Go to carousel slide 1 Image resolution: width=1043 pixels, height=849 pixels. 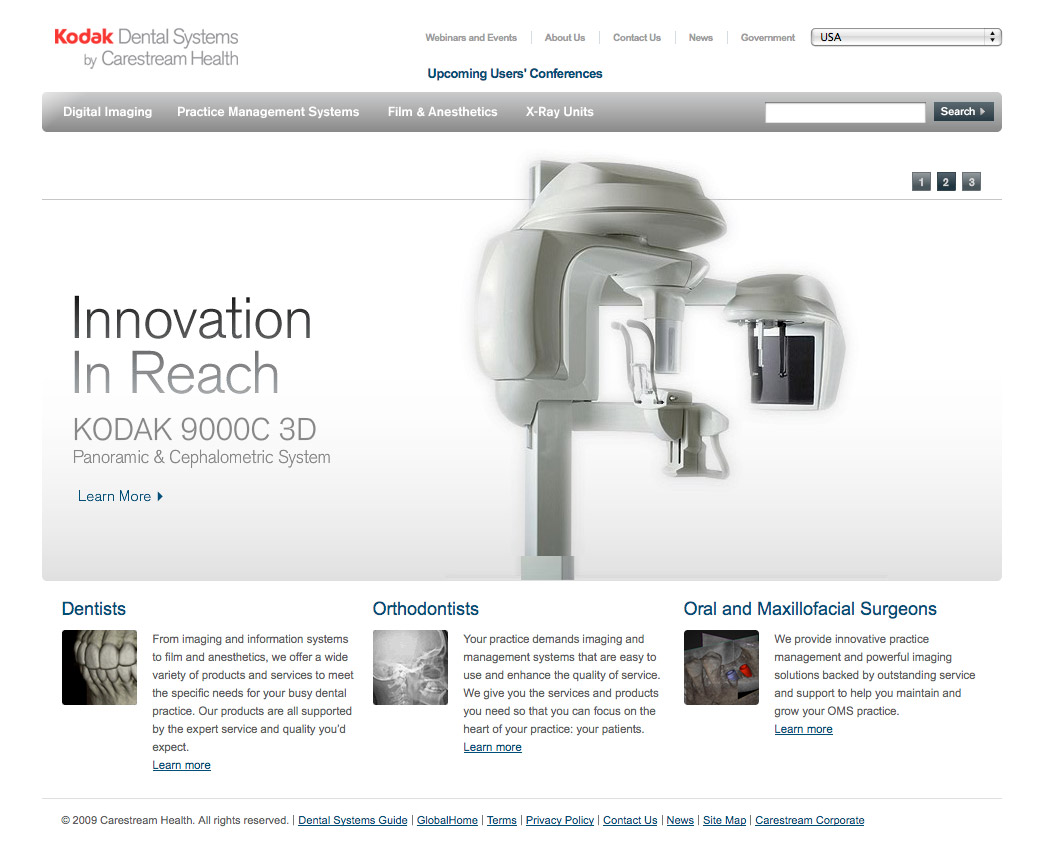921,182
